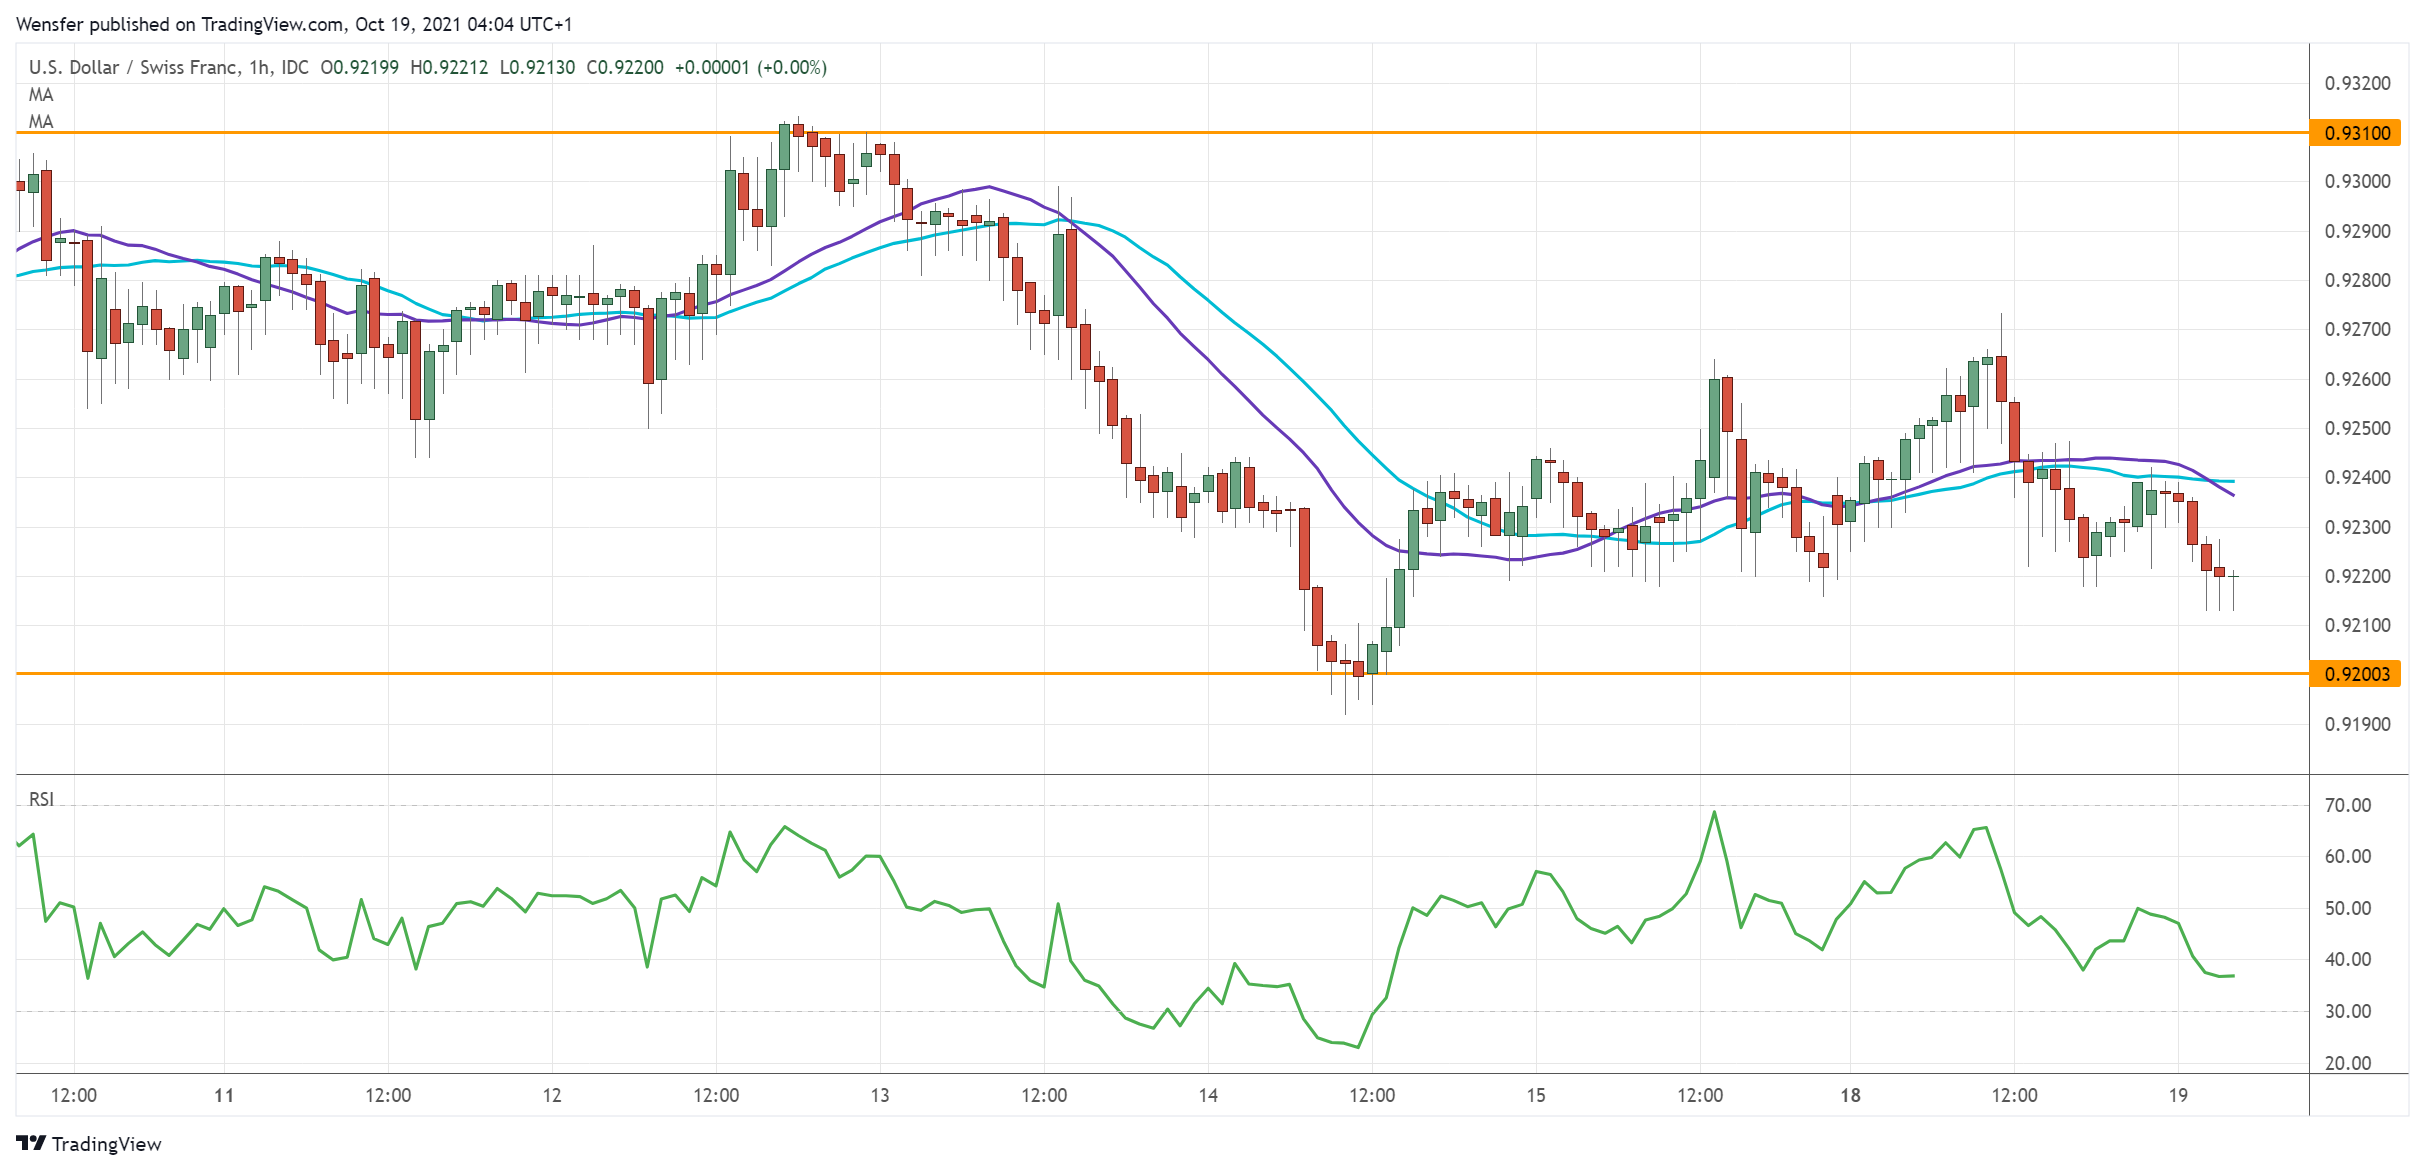Viewport: 2425px width, 1171px height.
Task: Click the U.S. Dollar / Swiss Franc title
Action: (133, 67)
